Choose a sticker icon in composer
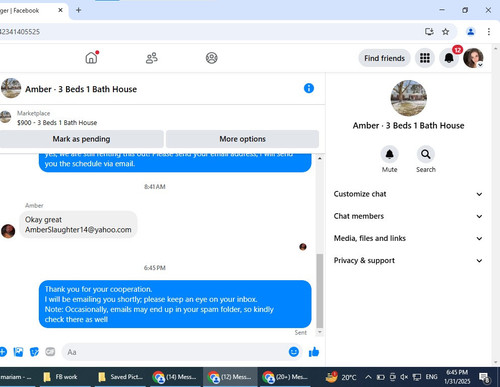 point(34,352)
